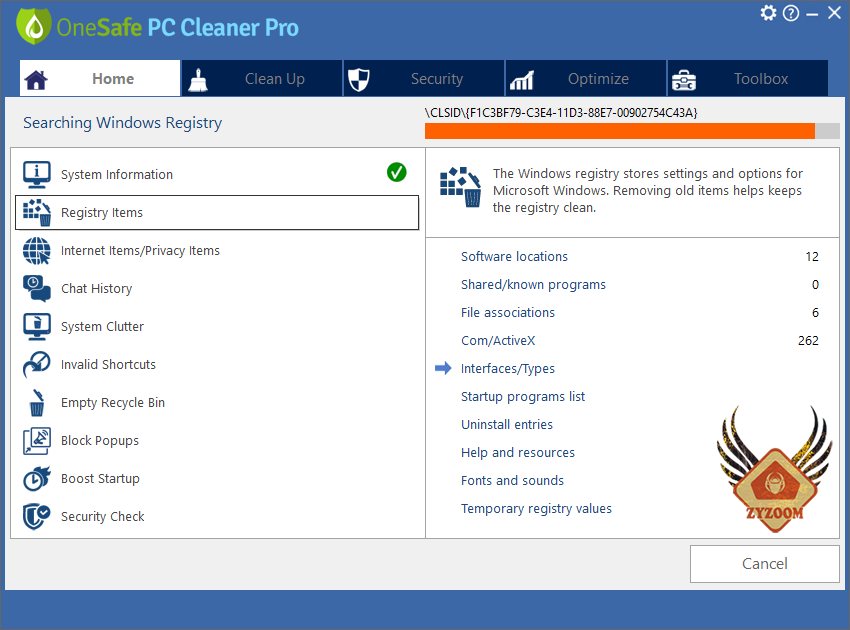Viewport: 850px width, 630px height.
Task: Open the Toolbox tab
Action: click(748, 78)
